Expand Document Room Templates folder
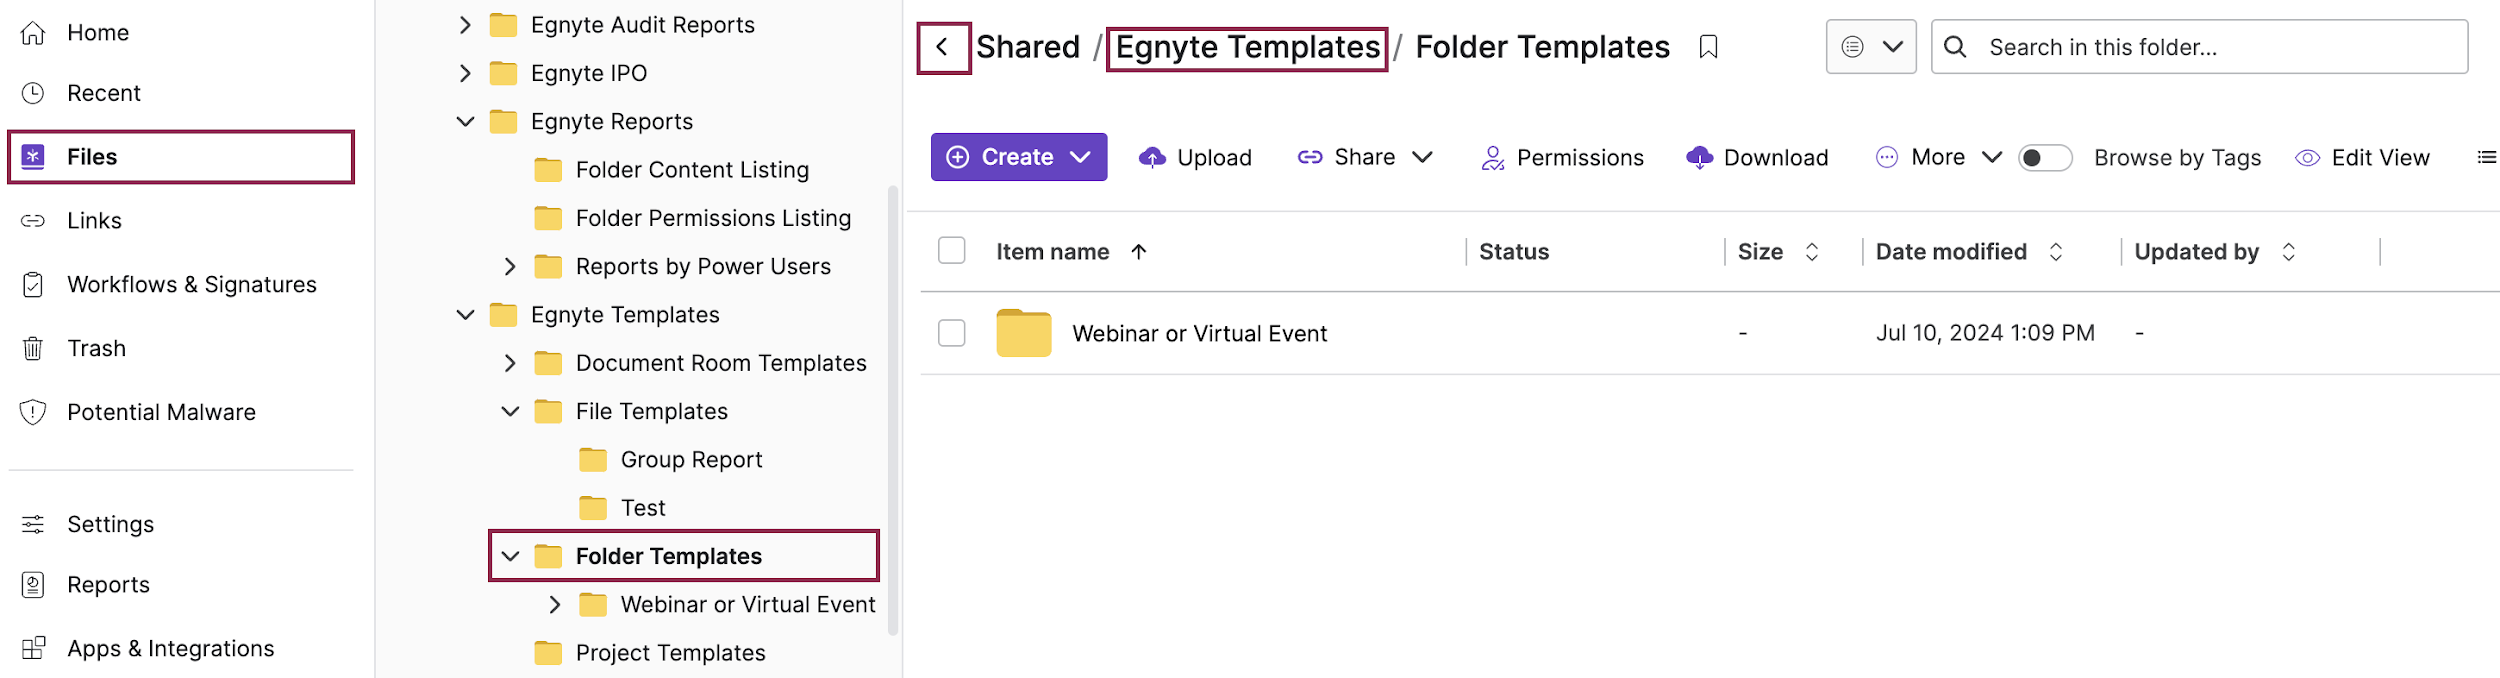Screen dimensions: 2500x678 click(x=510, y=363)
